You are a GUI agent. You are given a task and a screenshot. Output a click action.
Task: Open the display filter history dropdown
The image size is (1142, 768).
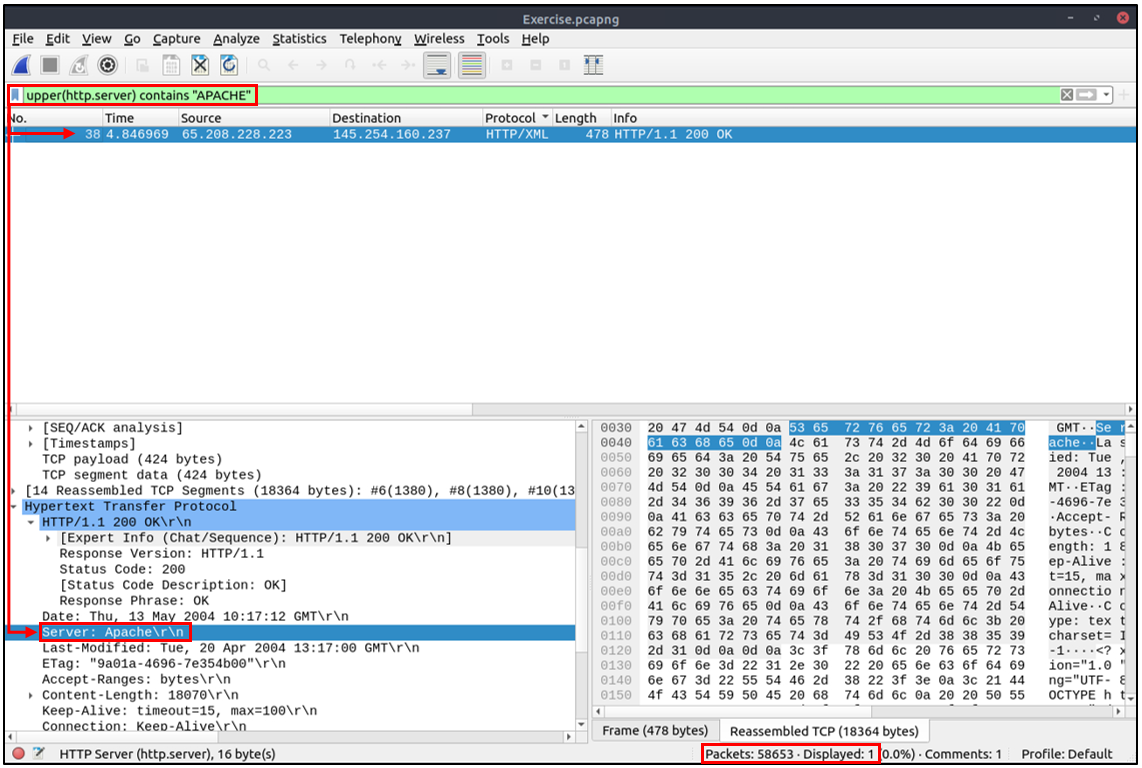[1106, 95]
